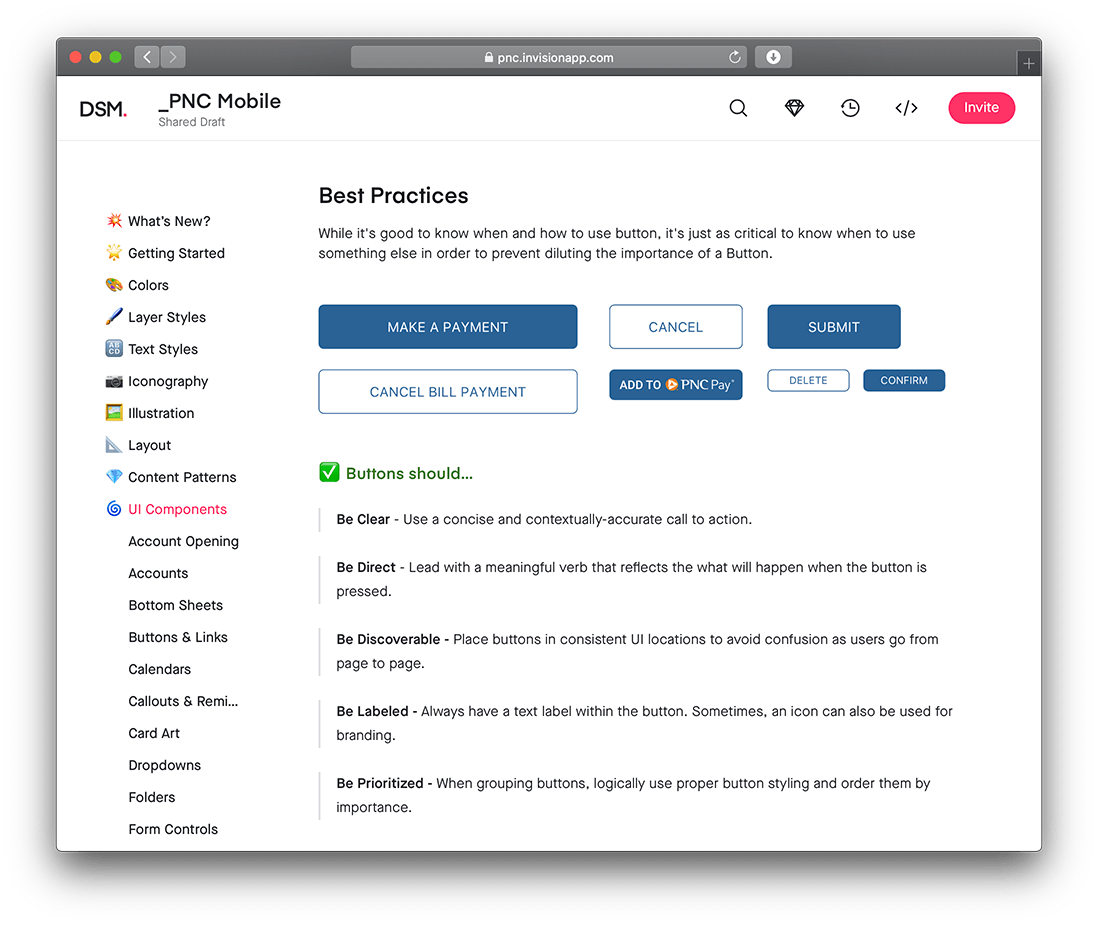Open version history clock icon
This screenshot has height=925, width=1097.
[850, 108]
